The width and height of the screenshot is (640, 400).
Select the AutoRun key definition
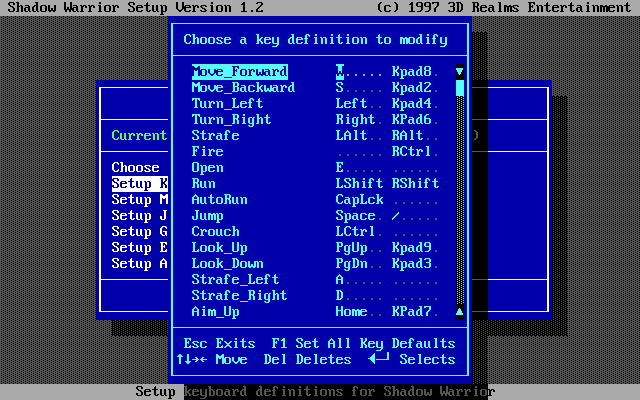pyautogui.click(x=220, y=200)
